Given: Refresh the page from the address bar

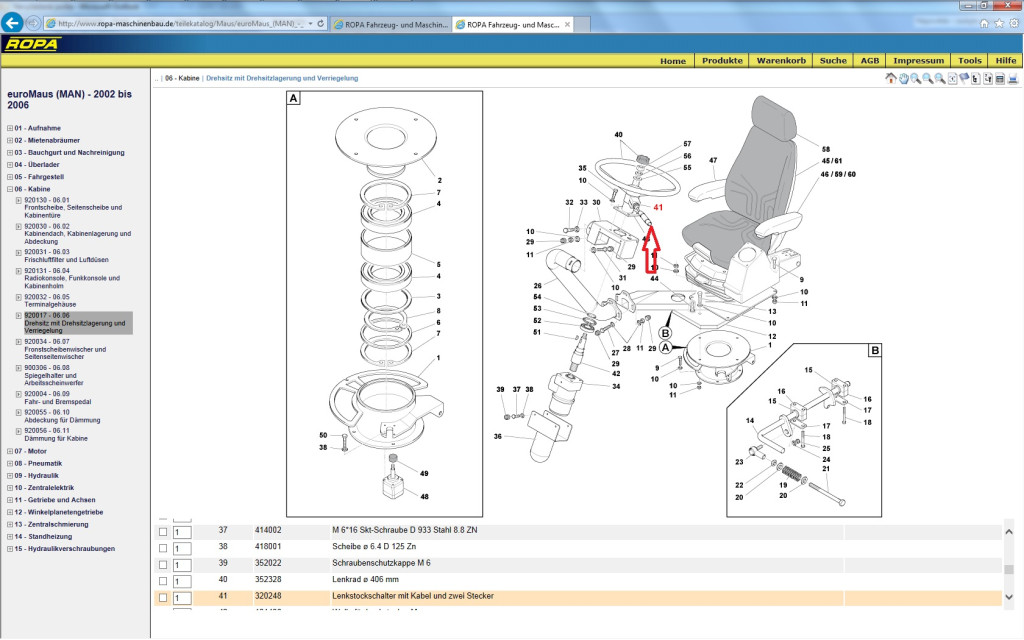Looking at the screenshot, I should coord(321,24).
